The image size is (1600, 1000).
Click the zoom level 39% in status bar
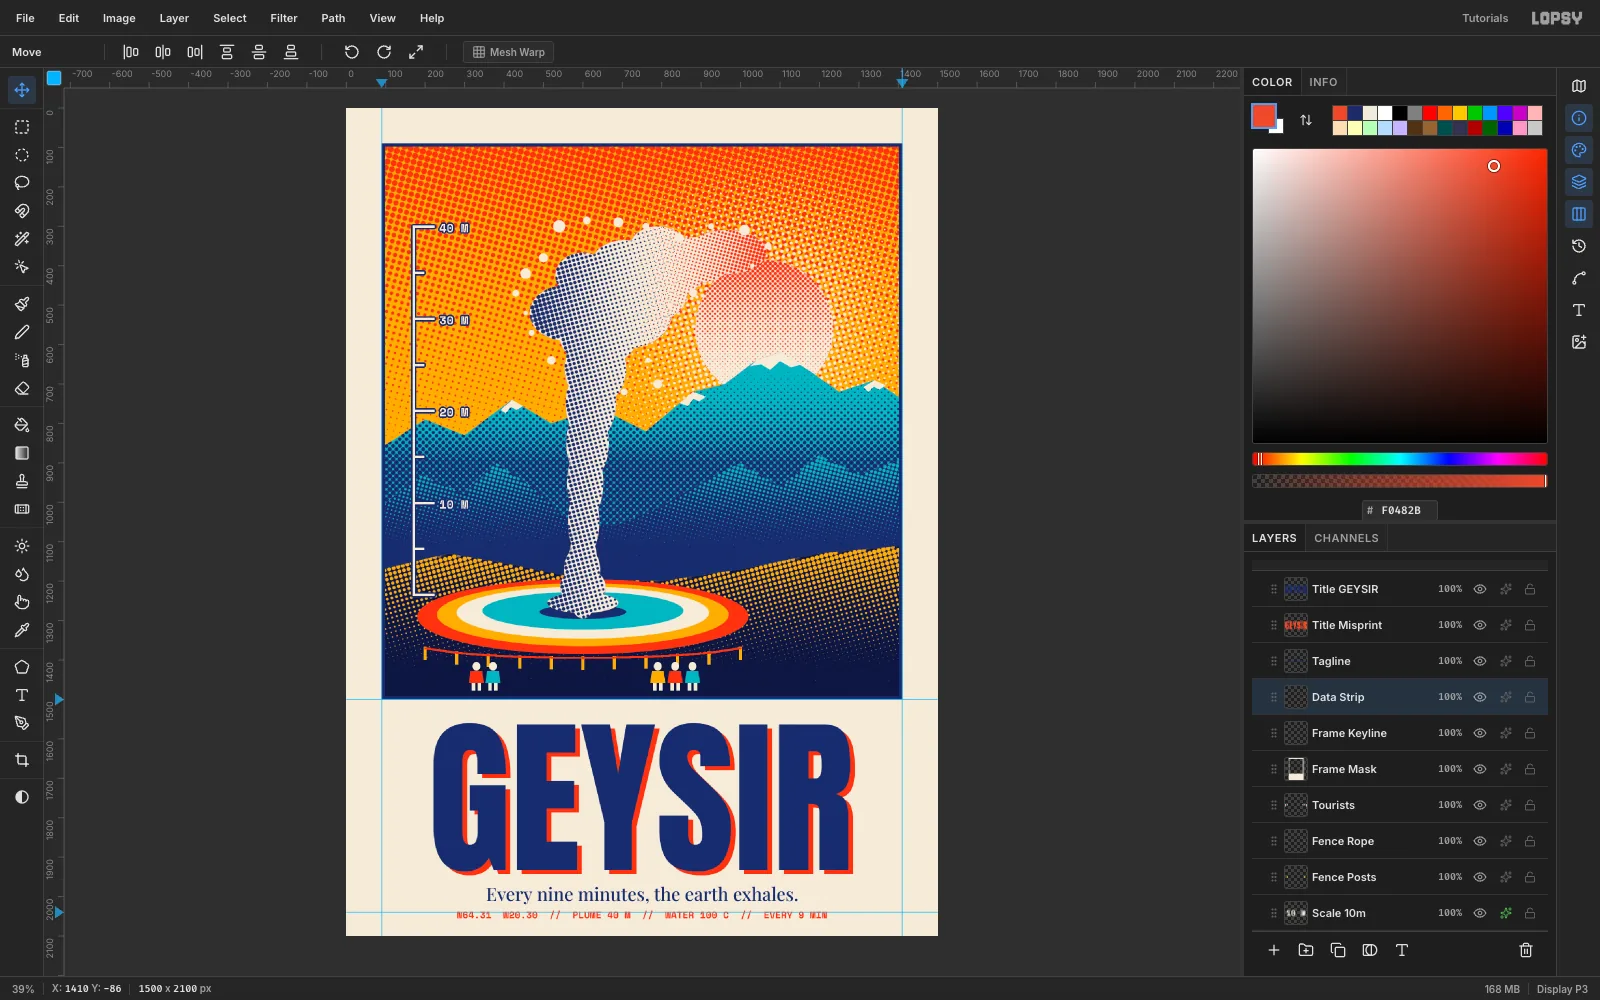pyautogui.click(x=22, y=989)
